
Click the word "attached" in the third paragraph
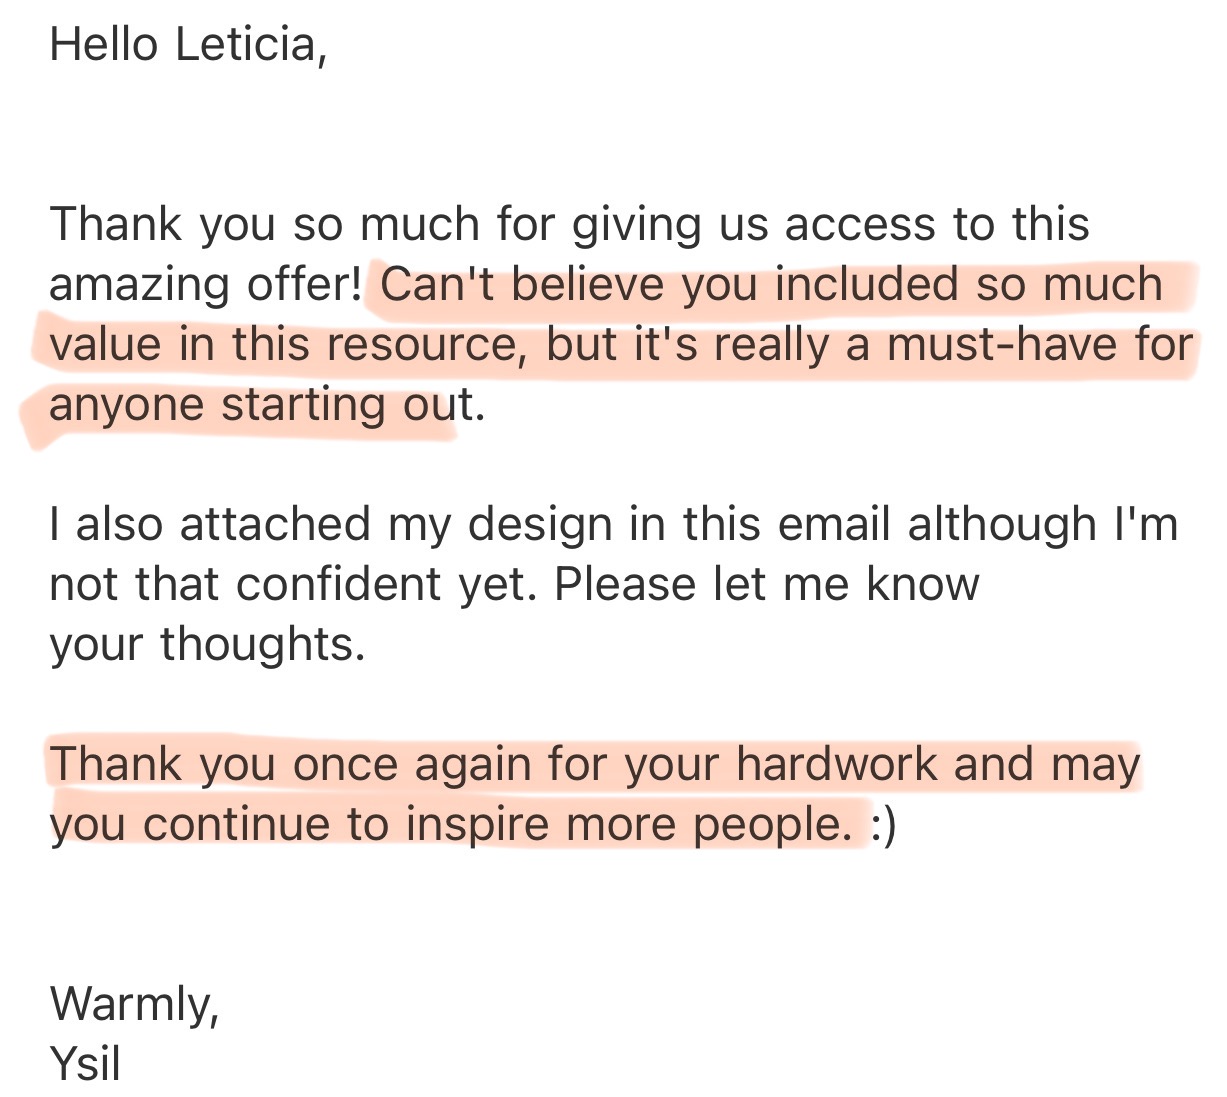tap(276, 525)
